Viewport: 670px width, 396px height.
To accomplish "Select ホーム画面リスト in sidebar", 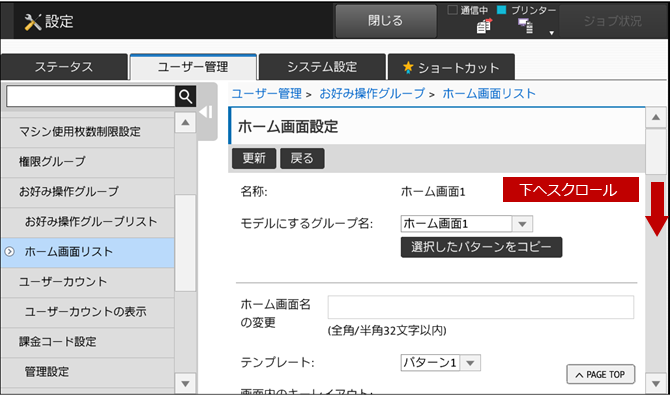I will pyautogui.click(x=88, y=252).
